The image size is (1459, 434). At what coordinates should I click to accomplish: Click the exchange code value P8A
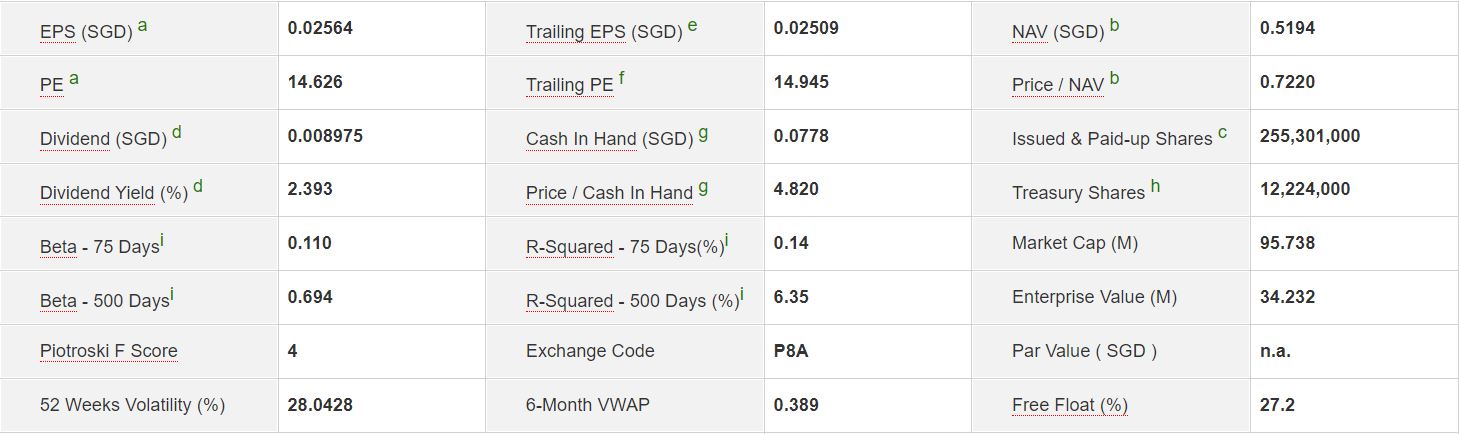pos(790,351)
